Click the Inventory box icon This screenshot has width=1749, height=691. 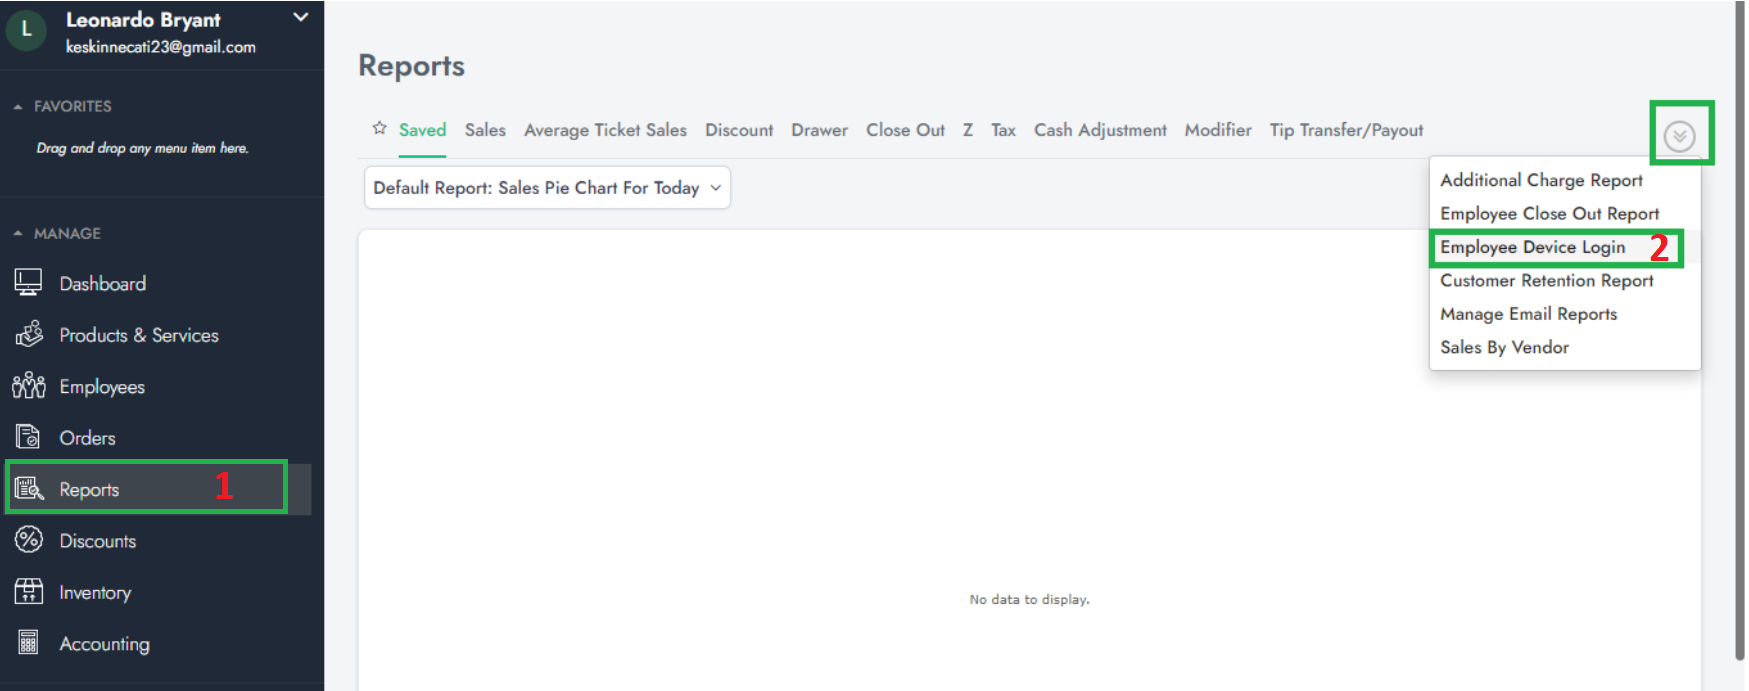coord(28,592)
